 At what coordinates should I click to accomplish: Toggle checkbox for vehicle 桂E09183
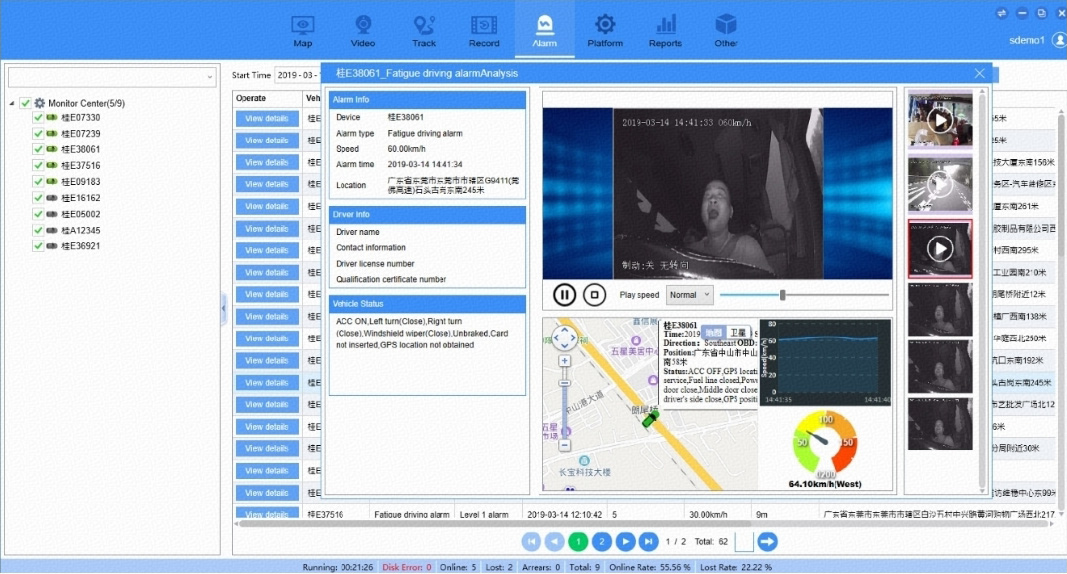[38, 182]
